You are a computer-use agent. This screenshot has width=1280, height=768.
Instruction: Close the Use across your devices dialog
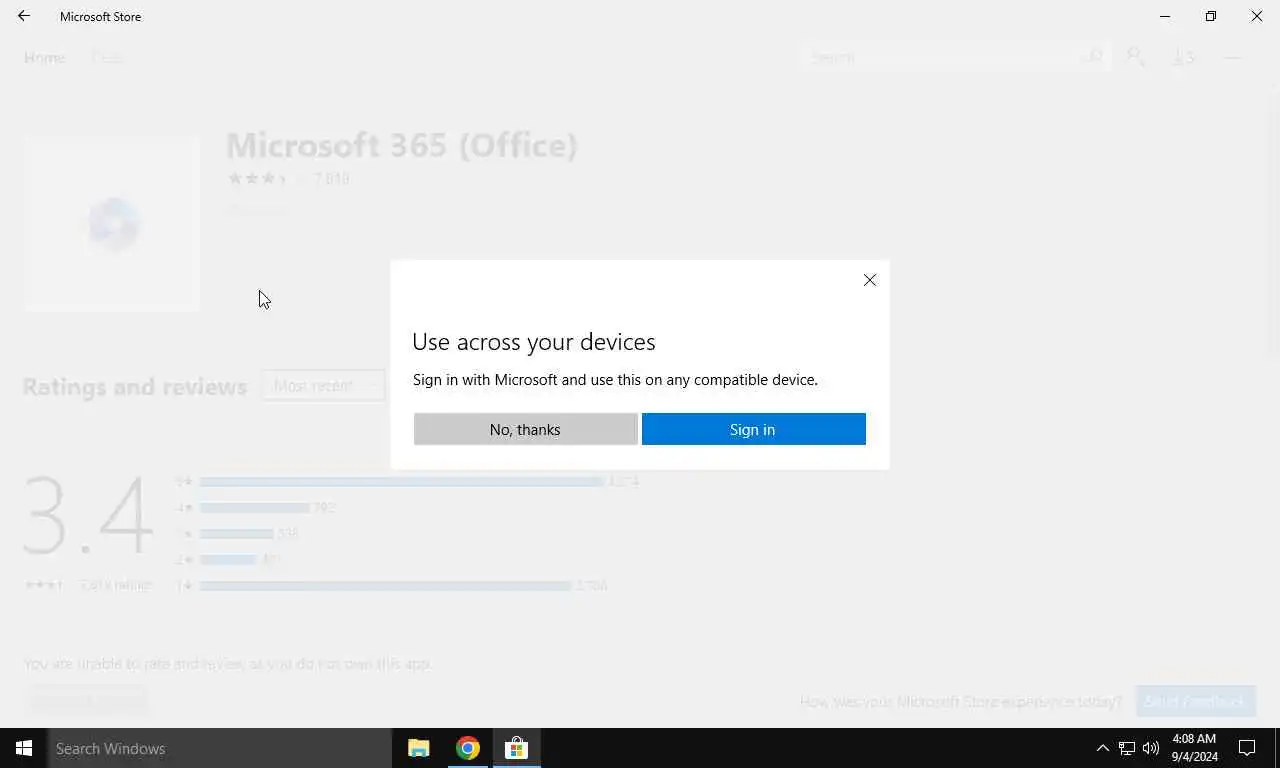(x=870, y=280)
